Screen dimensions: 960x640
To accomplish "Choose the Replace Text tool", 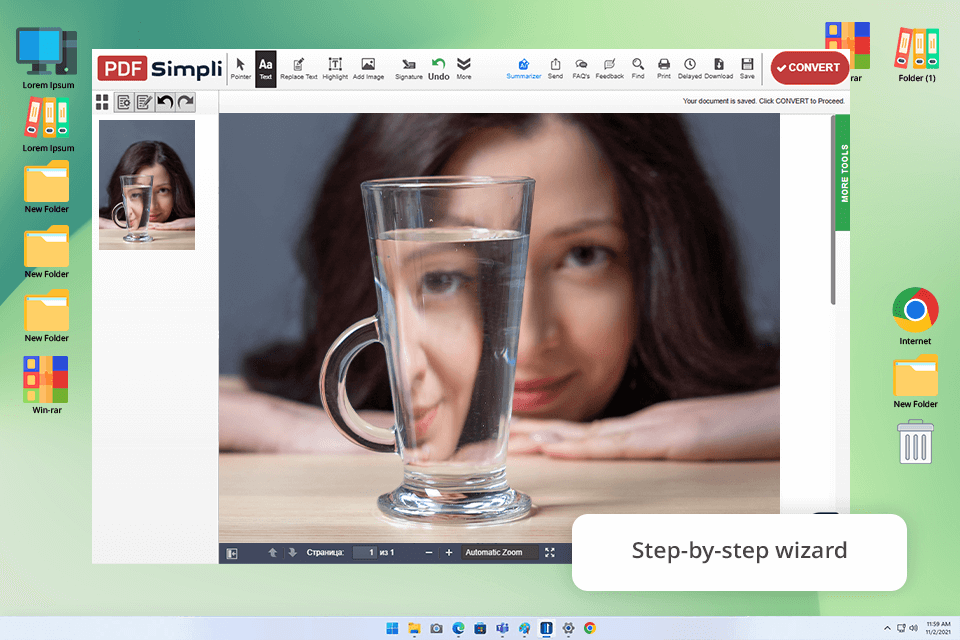I will coord(299,69).
